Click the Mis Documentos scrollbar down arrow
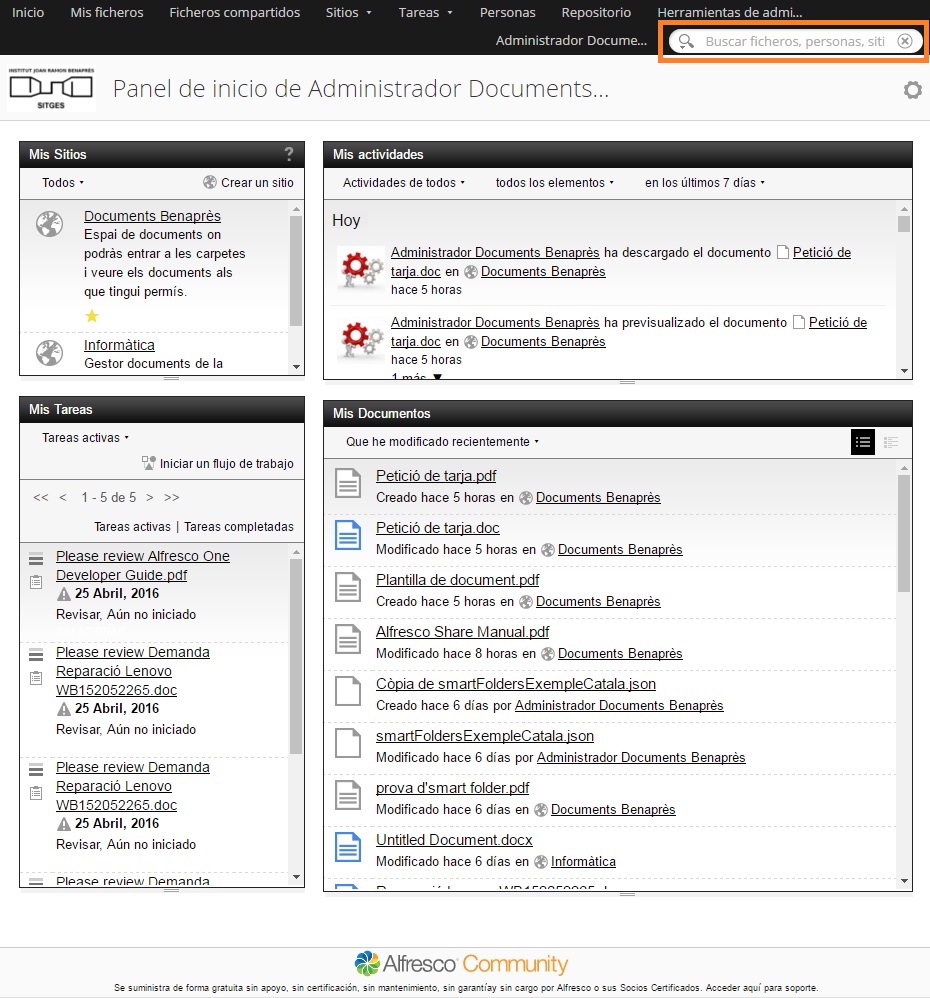 pos(904,881)
